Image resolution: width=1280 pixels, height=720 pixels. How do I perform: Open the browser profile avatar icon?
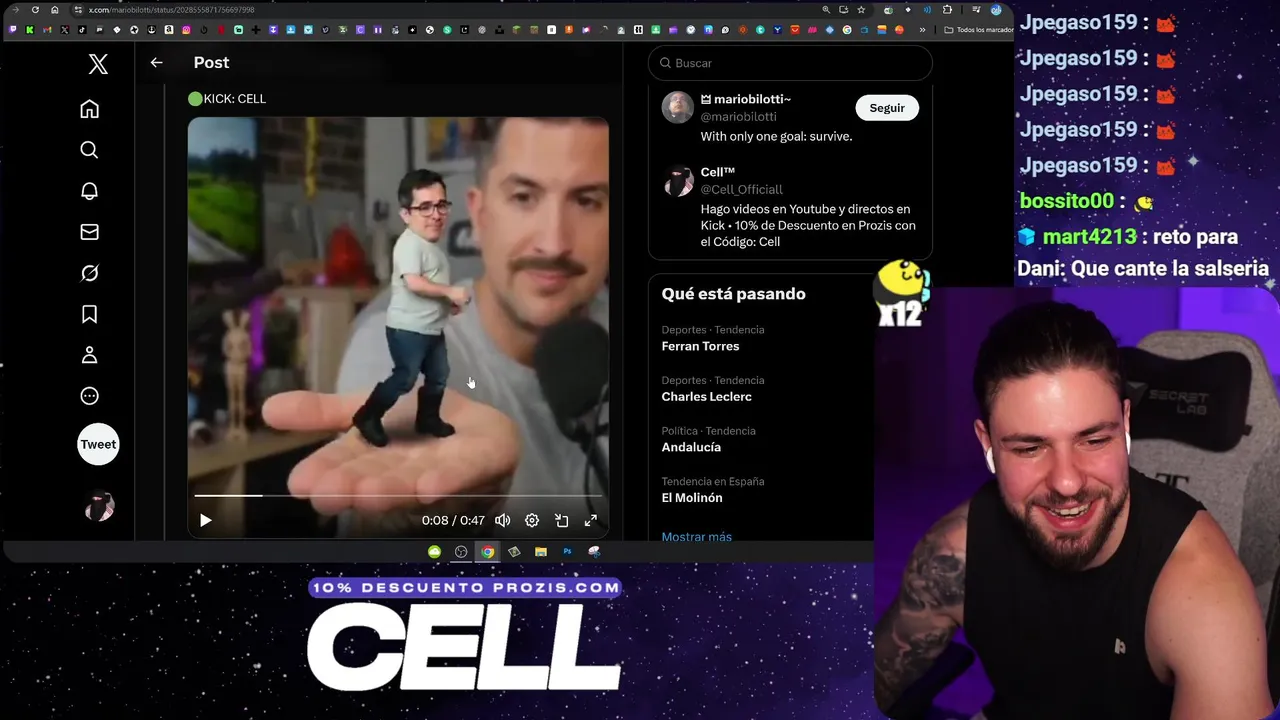click(x=996, y=10)
